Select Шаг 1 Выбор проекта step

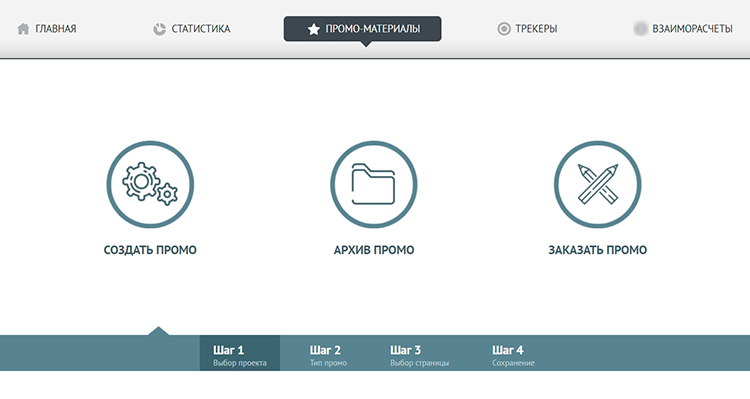pyautogui.click(x=240, y=354)
